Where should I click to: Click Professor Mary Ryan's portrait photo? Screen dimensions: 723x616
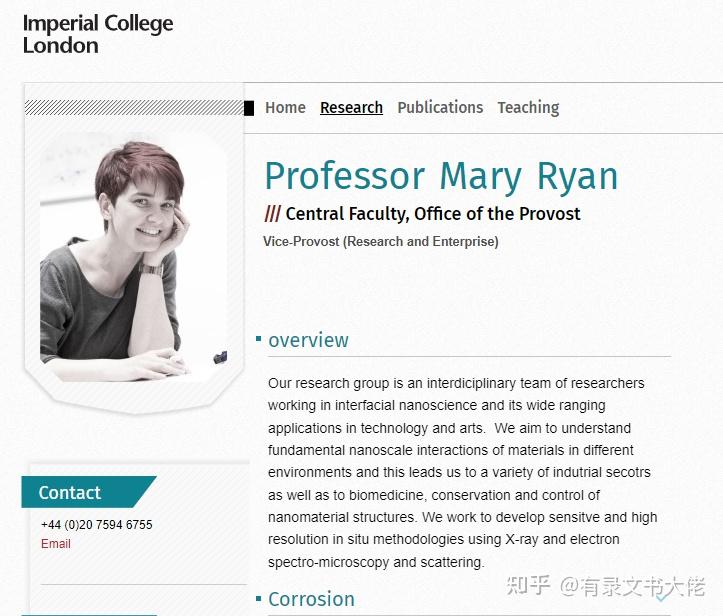[x=134, y=258]
